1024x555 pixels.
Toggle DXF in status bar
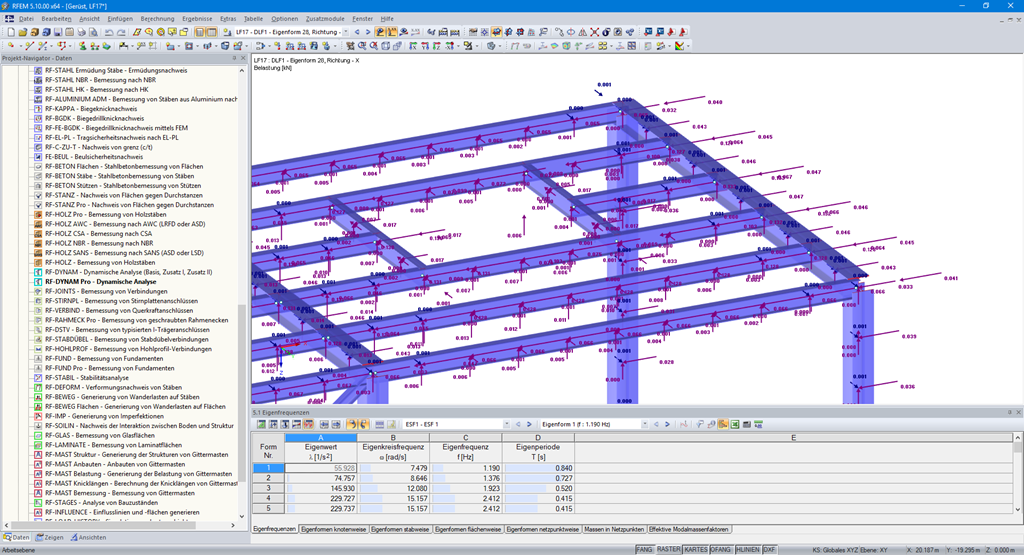769,550
